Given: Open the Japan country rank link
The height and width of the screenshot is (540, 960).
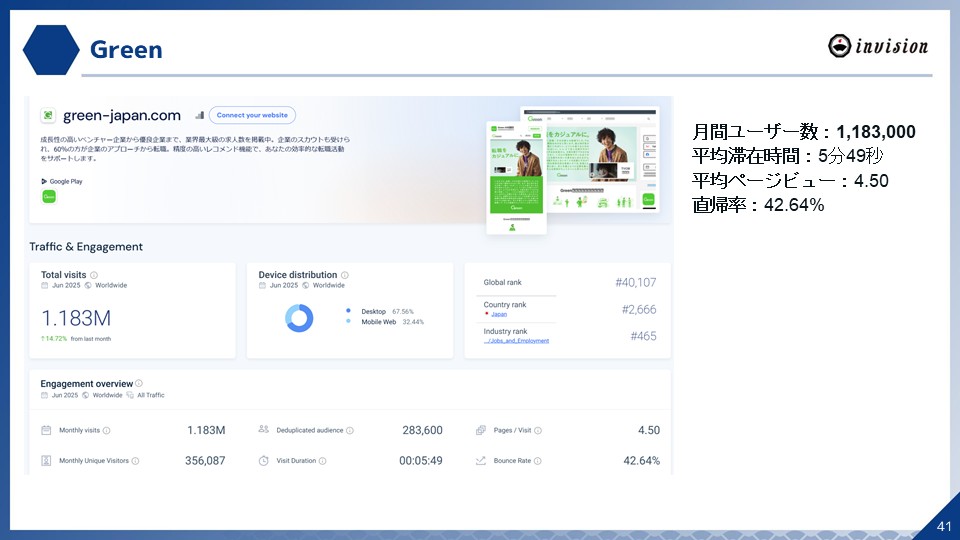Looking at the screenshot, I should [x=499, y=314].
